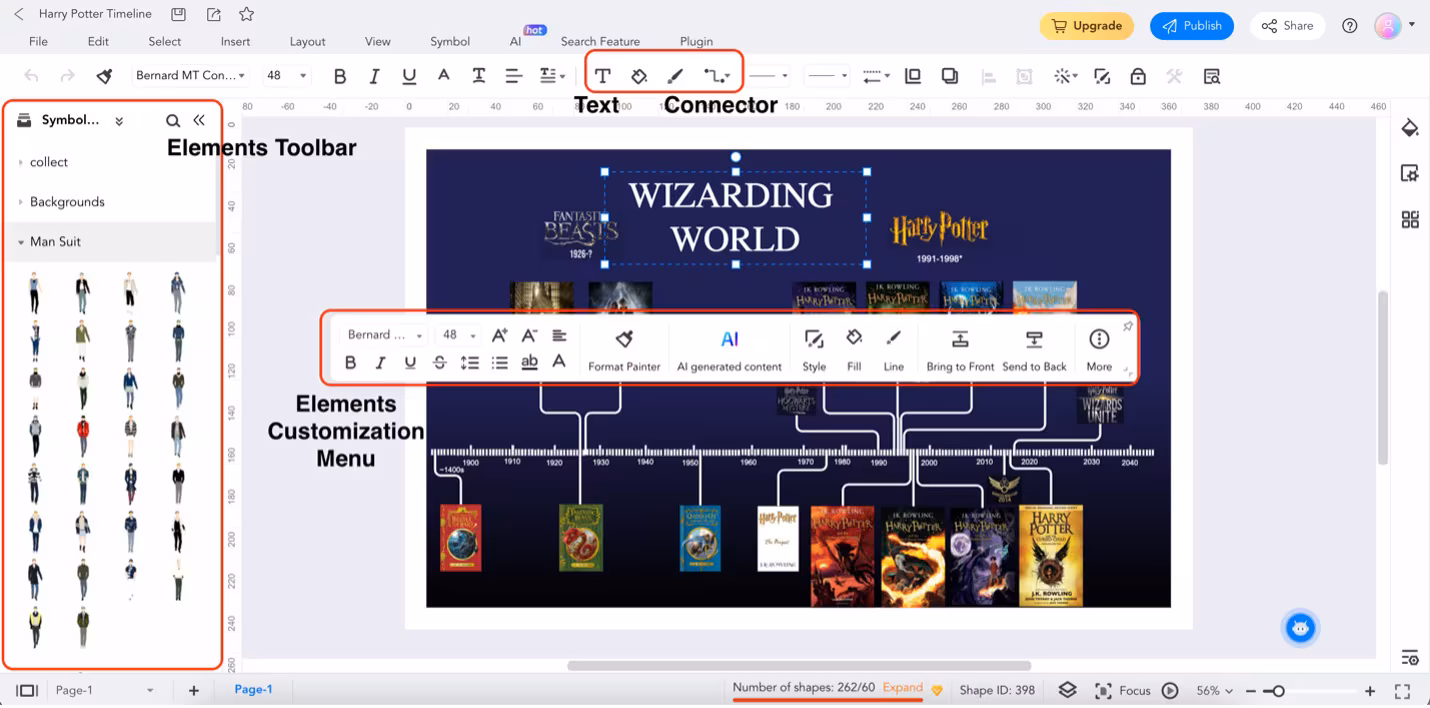Click the undo arrow in top toolbar

pyautogui.click(x=32, y=76)
